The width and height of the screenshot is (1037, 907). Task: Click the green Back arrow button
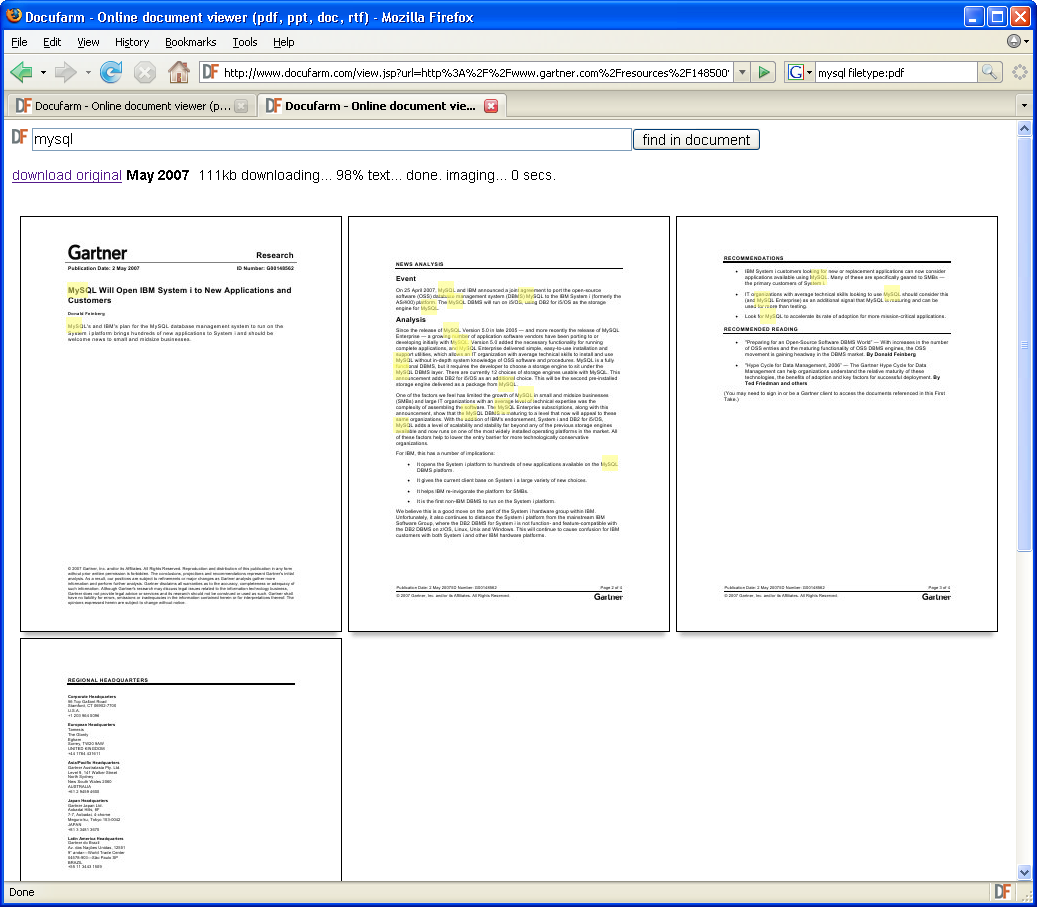(22, 72)
